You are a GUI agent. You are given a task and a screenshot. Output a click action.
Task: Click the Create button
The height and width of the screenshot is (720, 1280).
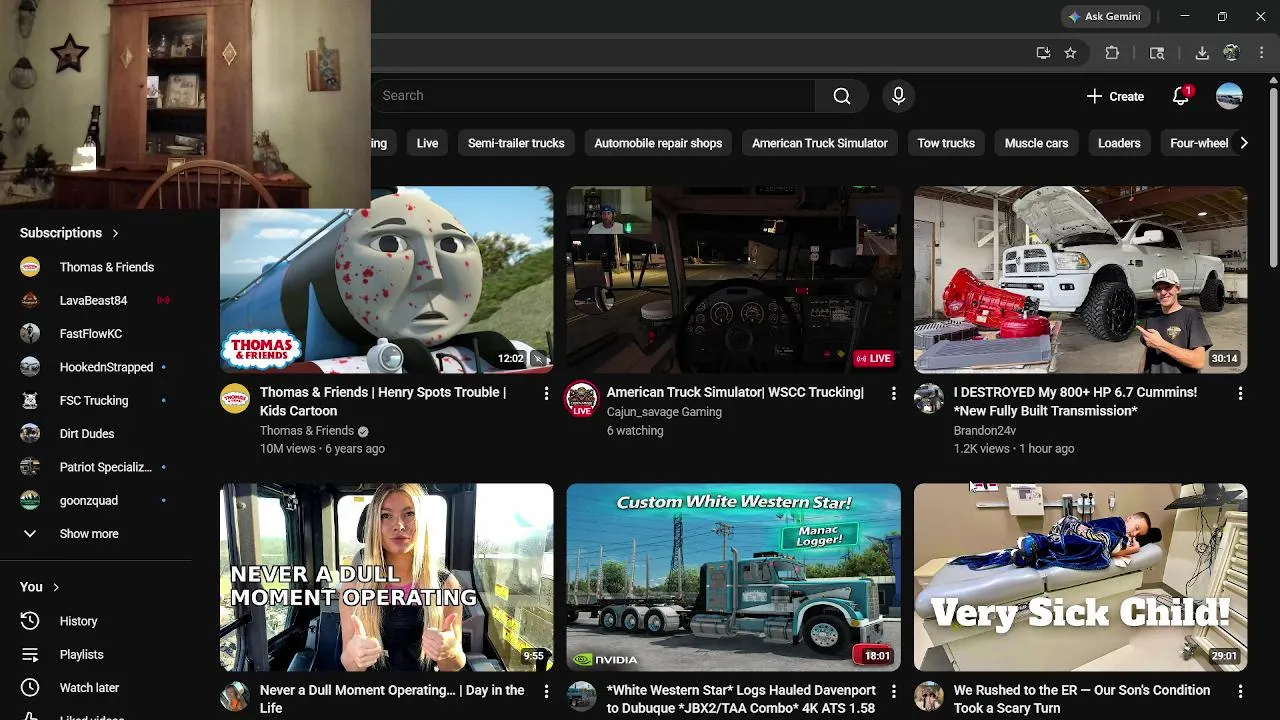click(x=1115, y=96)
